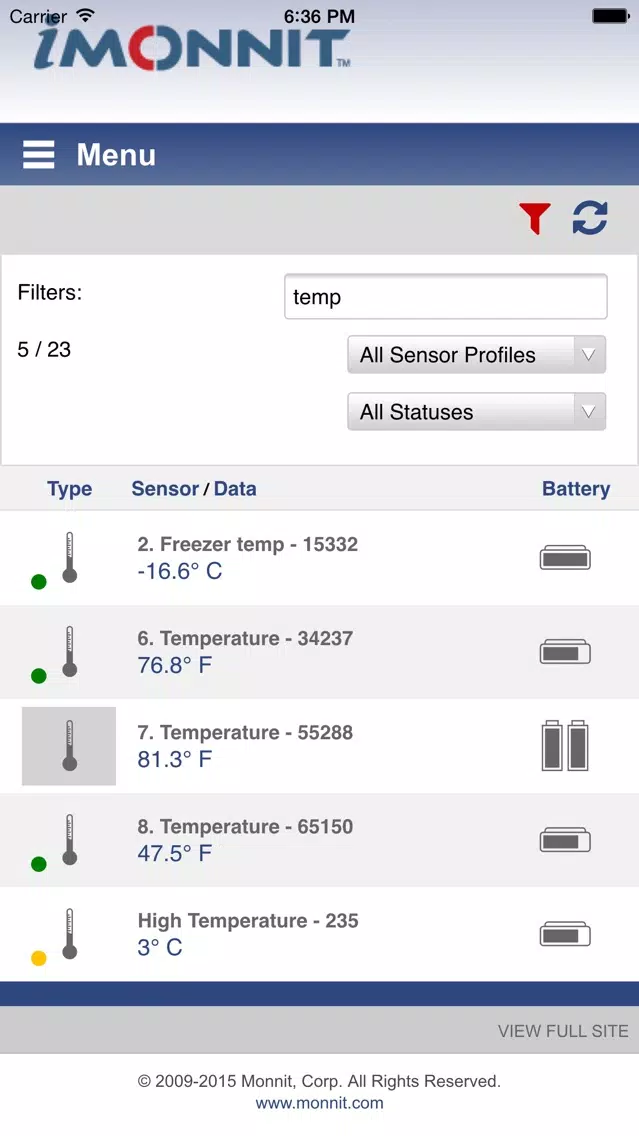This screenshot has width=639, height=1136.
Task: Click the Menu label in navigation bar
Action: (x=116, y=155)
